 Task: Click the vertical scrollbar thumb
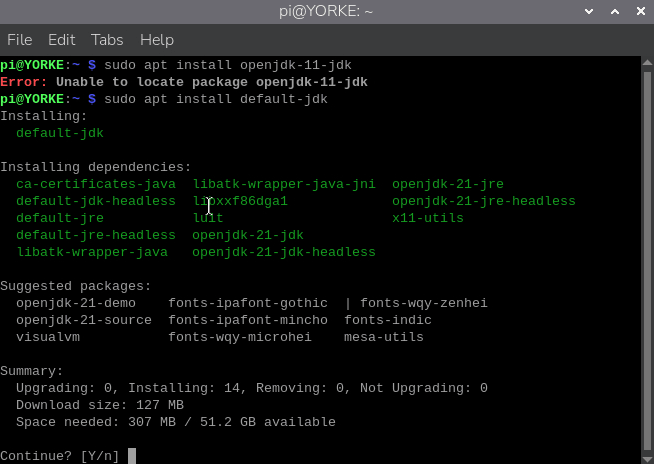(x=647, y=261)
